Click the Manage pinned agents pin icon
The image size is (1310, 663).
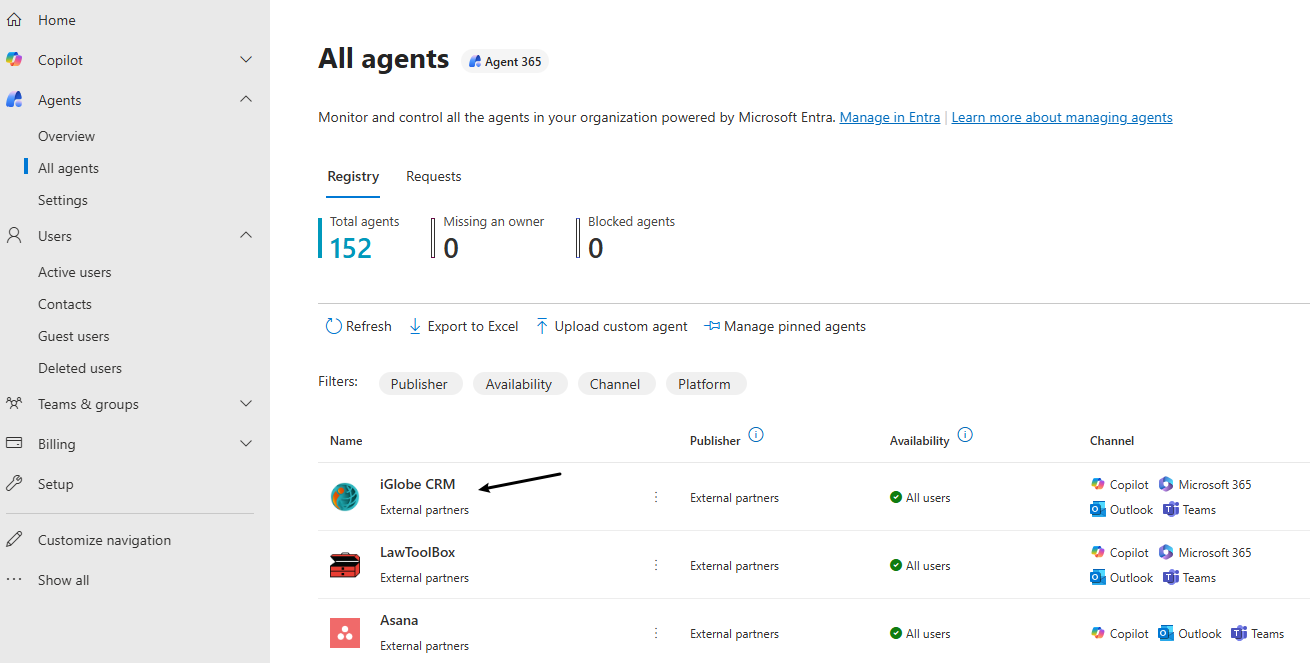(712, 326)
